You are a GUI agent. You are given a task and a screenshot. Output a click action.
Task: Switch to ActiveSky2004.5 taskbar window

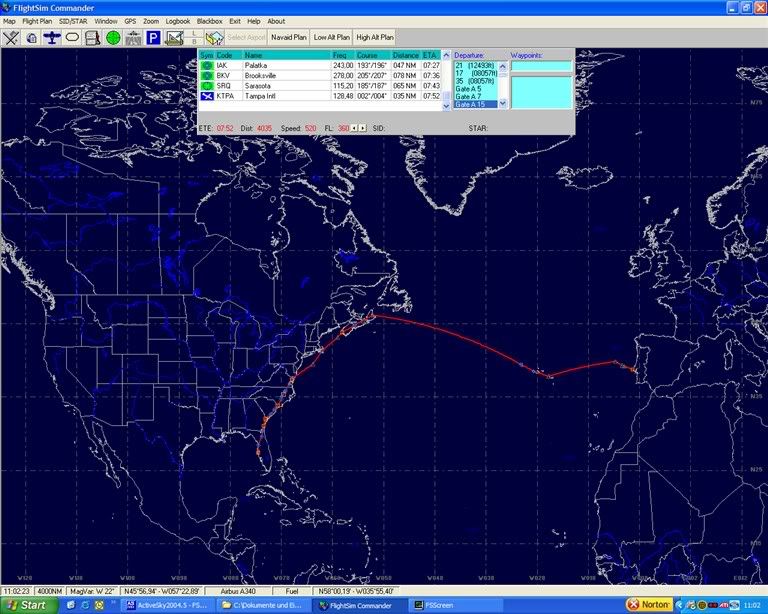coord(167,605)
